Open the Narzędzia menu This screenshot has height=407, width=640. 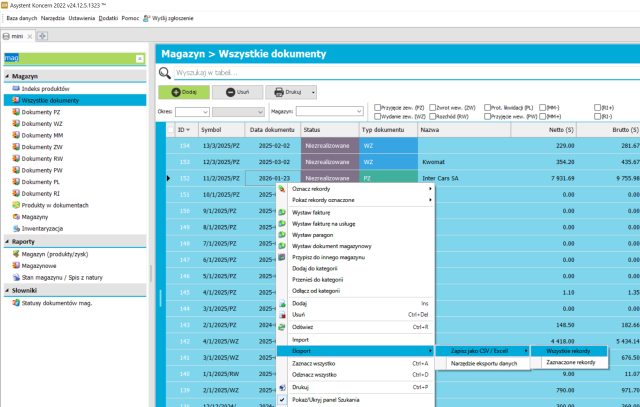click(x=53, y=18)
